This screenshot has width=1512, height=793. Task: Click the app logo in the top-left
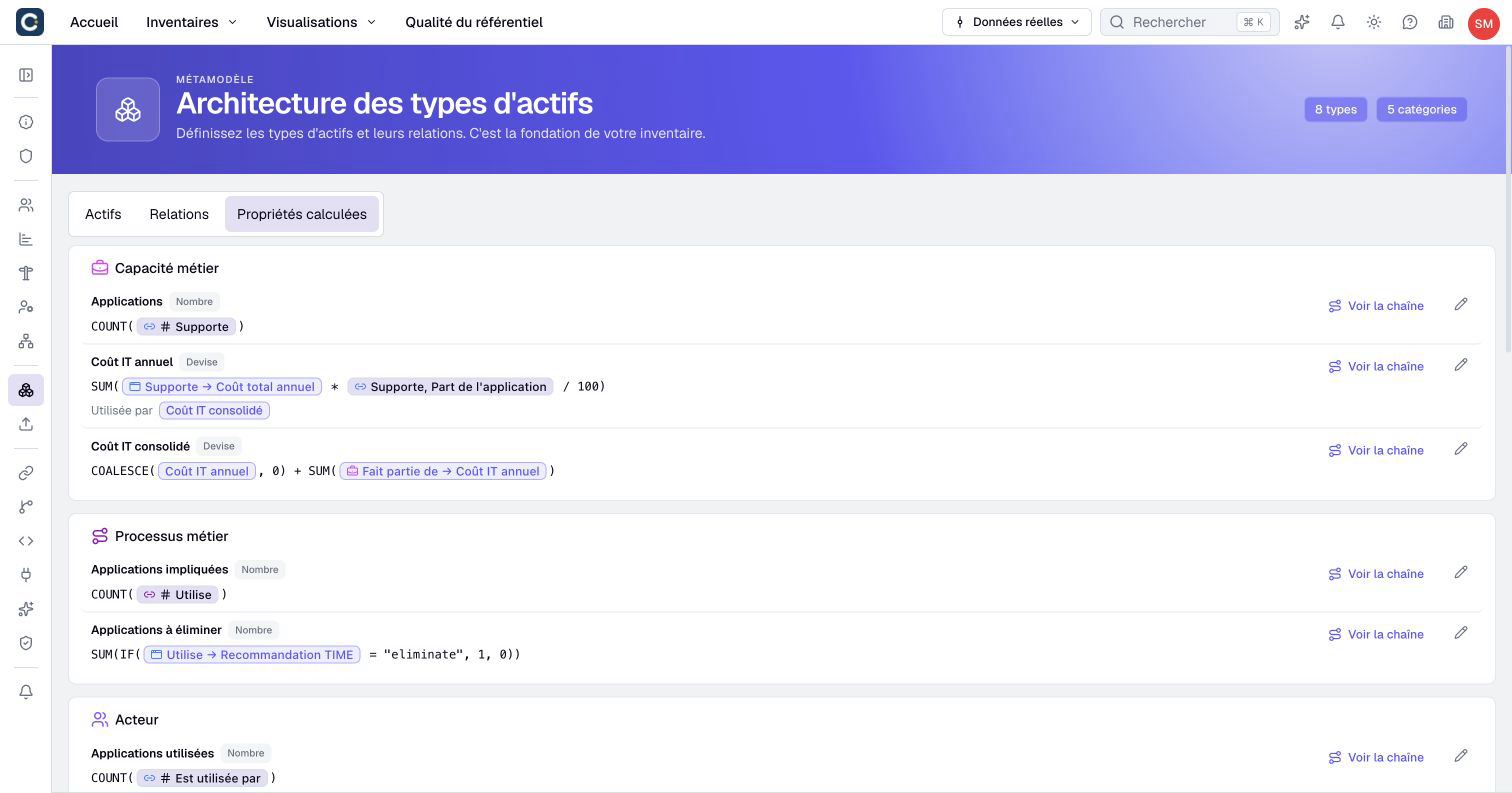pyautogui.click(x=30, y=22)
